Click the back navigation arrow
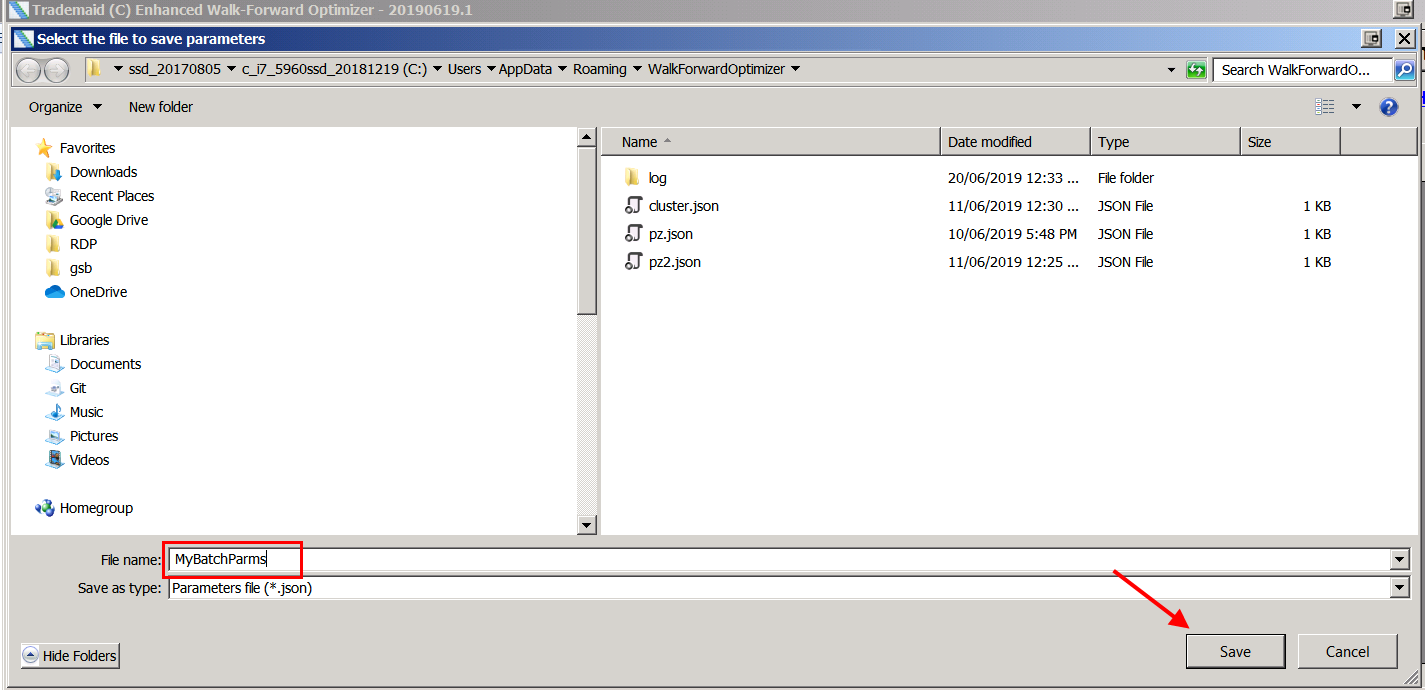 tap(29, 70)
